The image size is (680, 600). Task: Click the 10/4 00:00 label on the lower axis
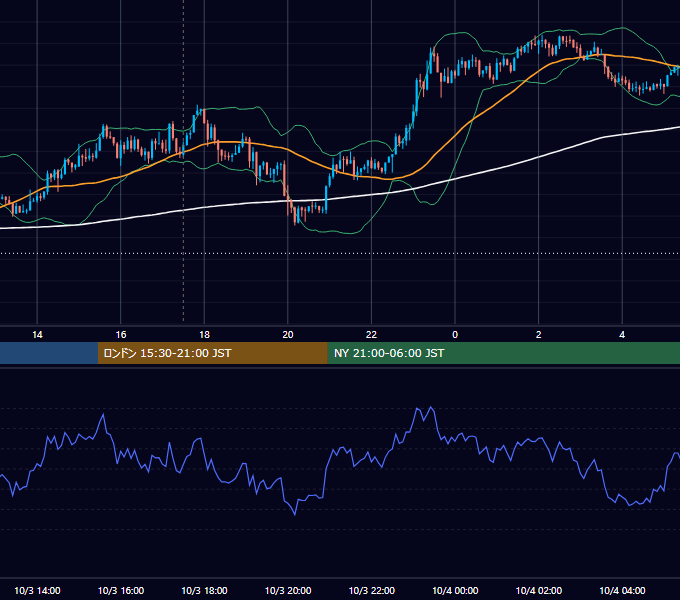pyautogui.click(x=455, y=590)
